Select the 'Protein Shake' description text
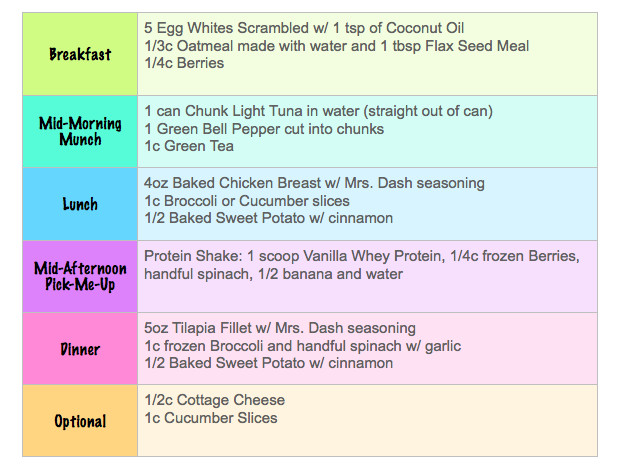This screenshot has width=621, height=470. pos(362,265)
